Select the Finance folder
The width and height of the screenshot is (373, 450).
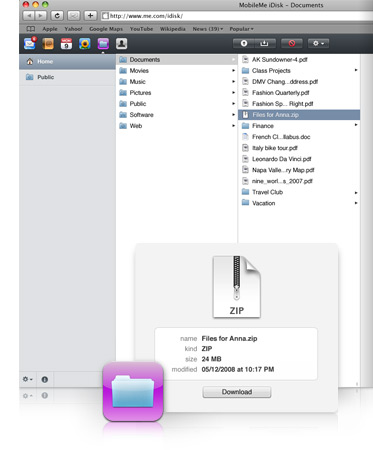tap(299, 126)
